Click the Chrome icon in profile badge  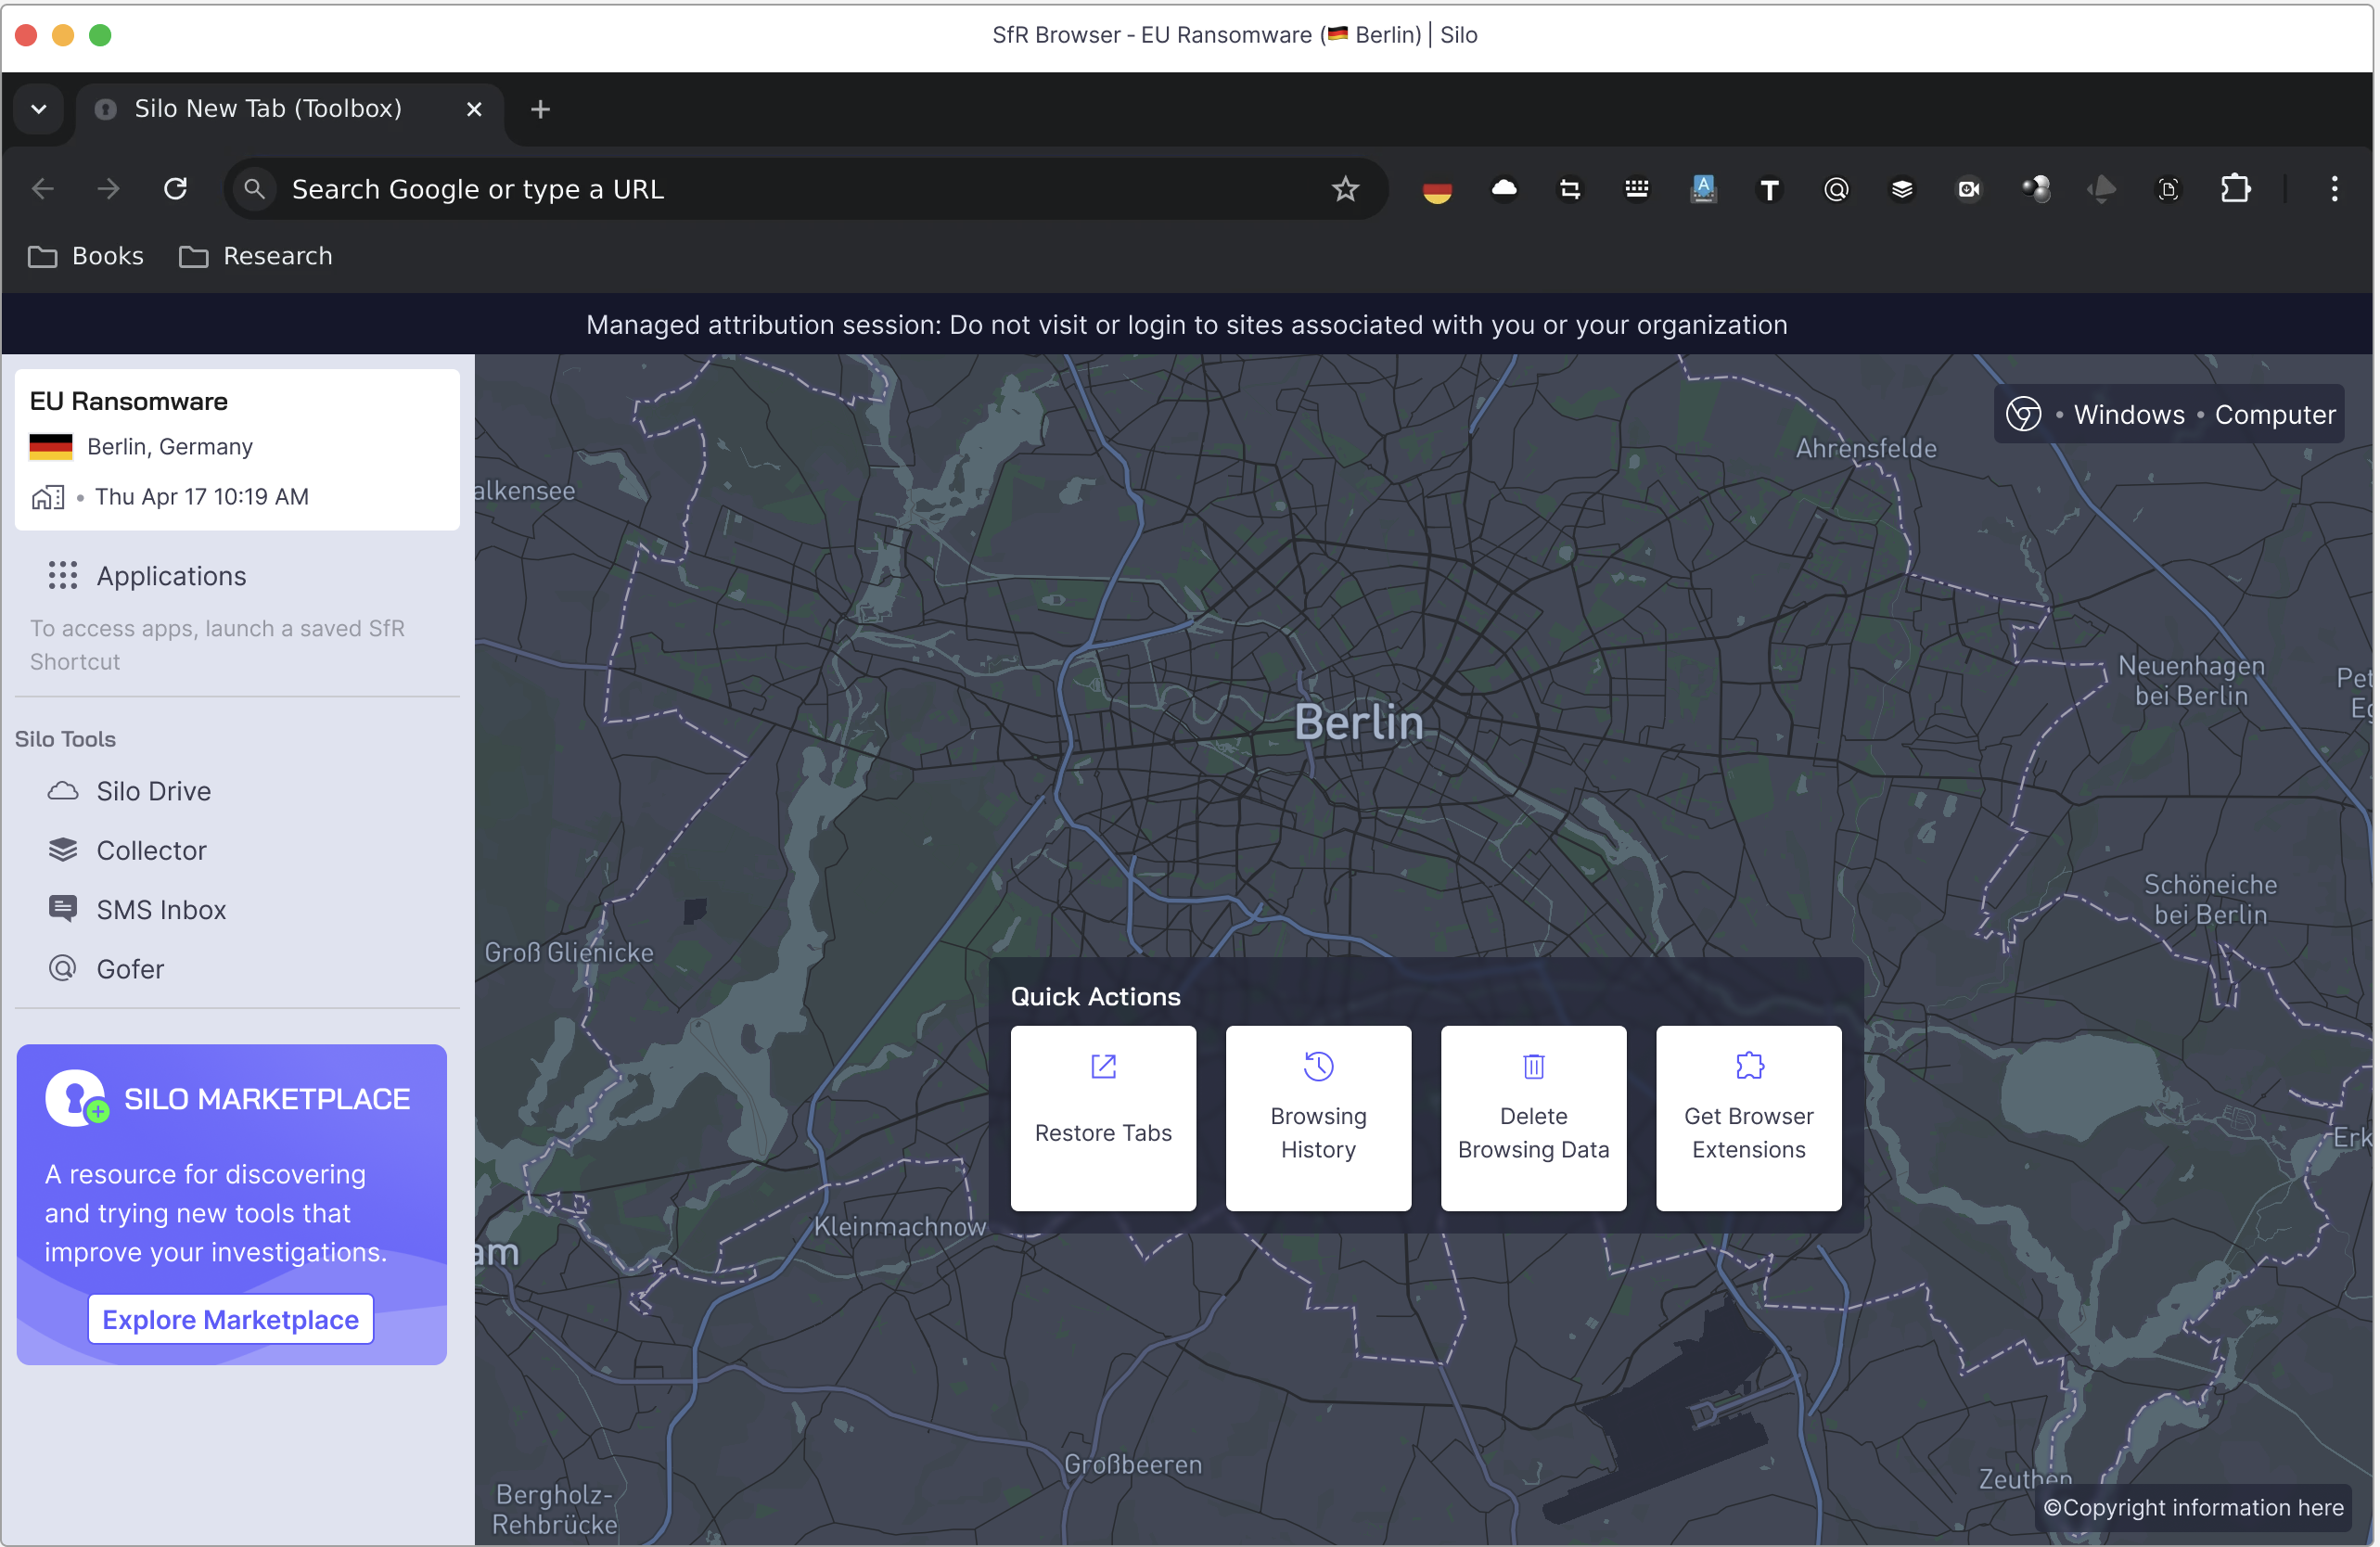(x=2023, y=414)
